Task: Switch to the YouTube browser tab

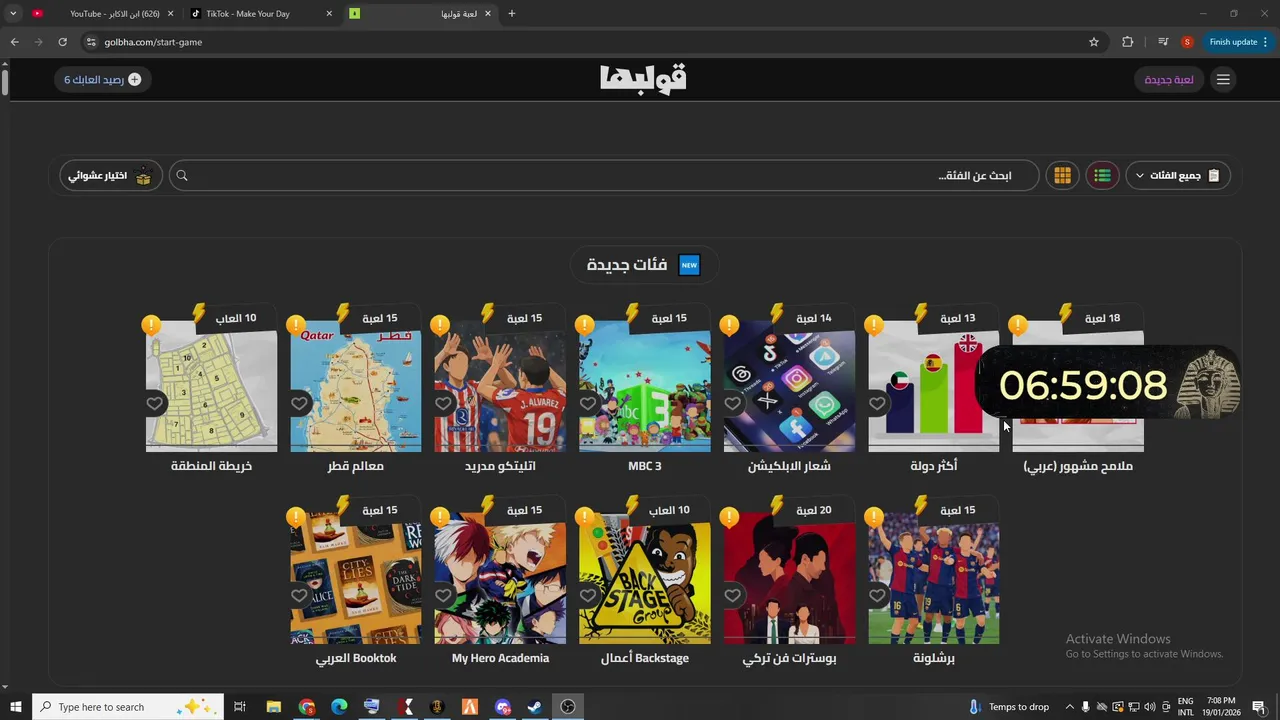Action: pyautogui.click(x=105, y=14)
